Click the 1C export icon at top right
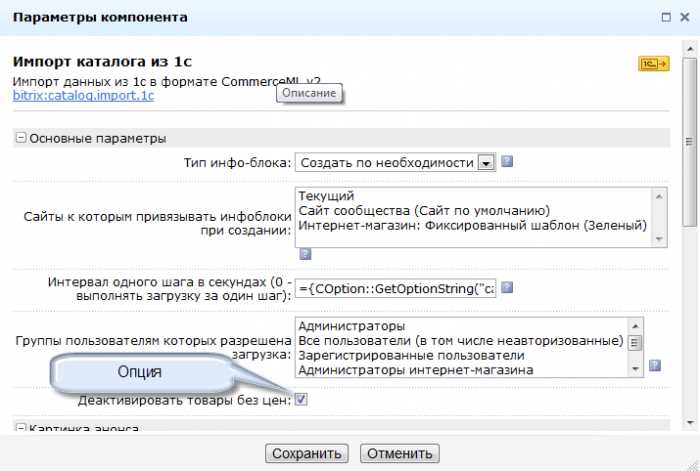700x471 pixels. (654, 64)
